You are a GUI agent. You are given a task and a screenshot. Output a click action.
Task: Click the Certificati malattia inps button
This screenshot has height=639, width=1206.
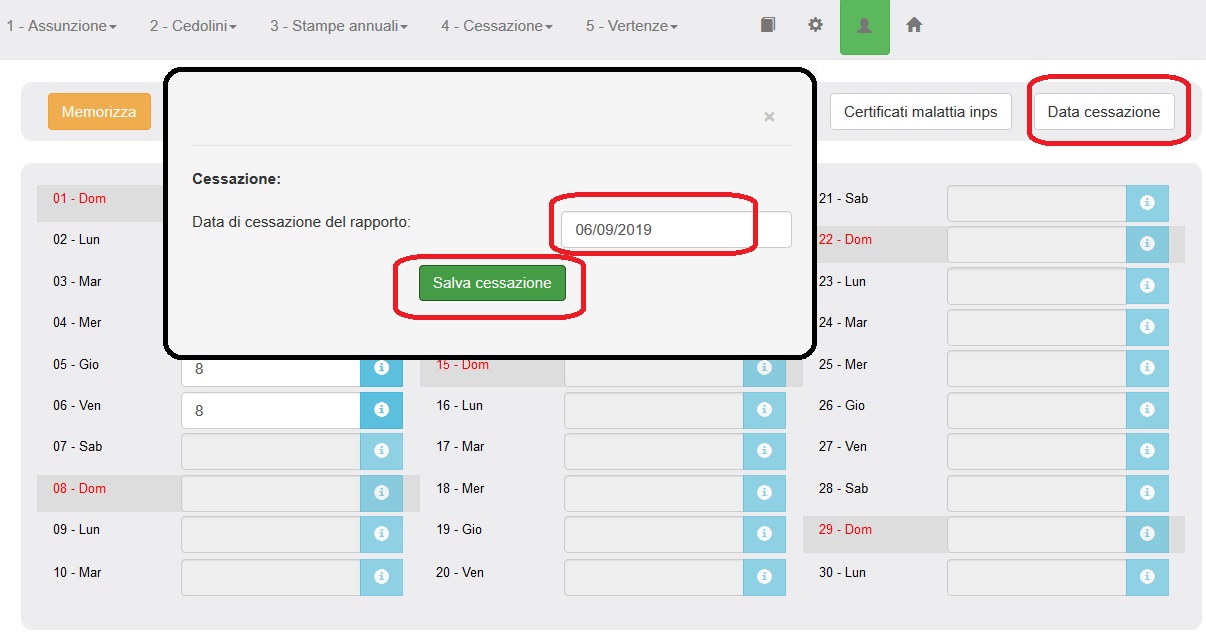click(x=920, y=112)
